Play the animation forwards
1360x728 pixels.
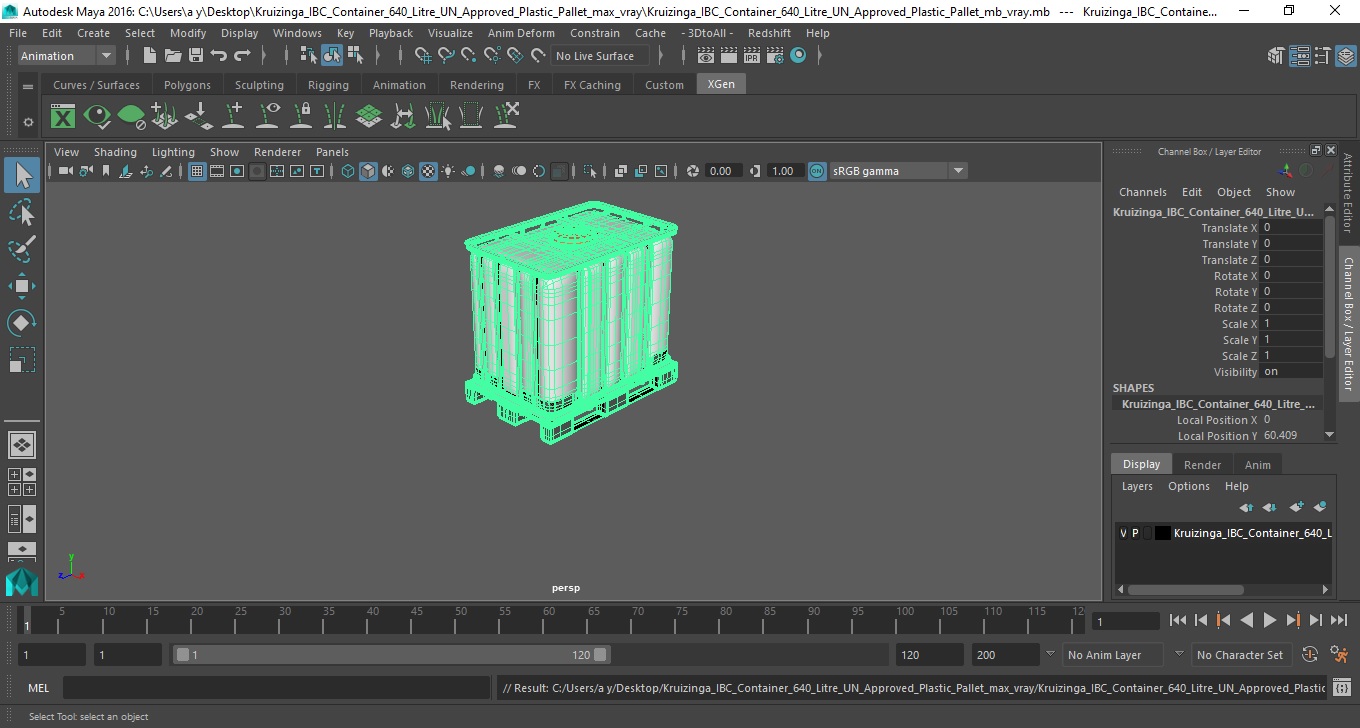pos(1269,620)
